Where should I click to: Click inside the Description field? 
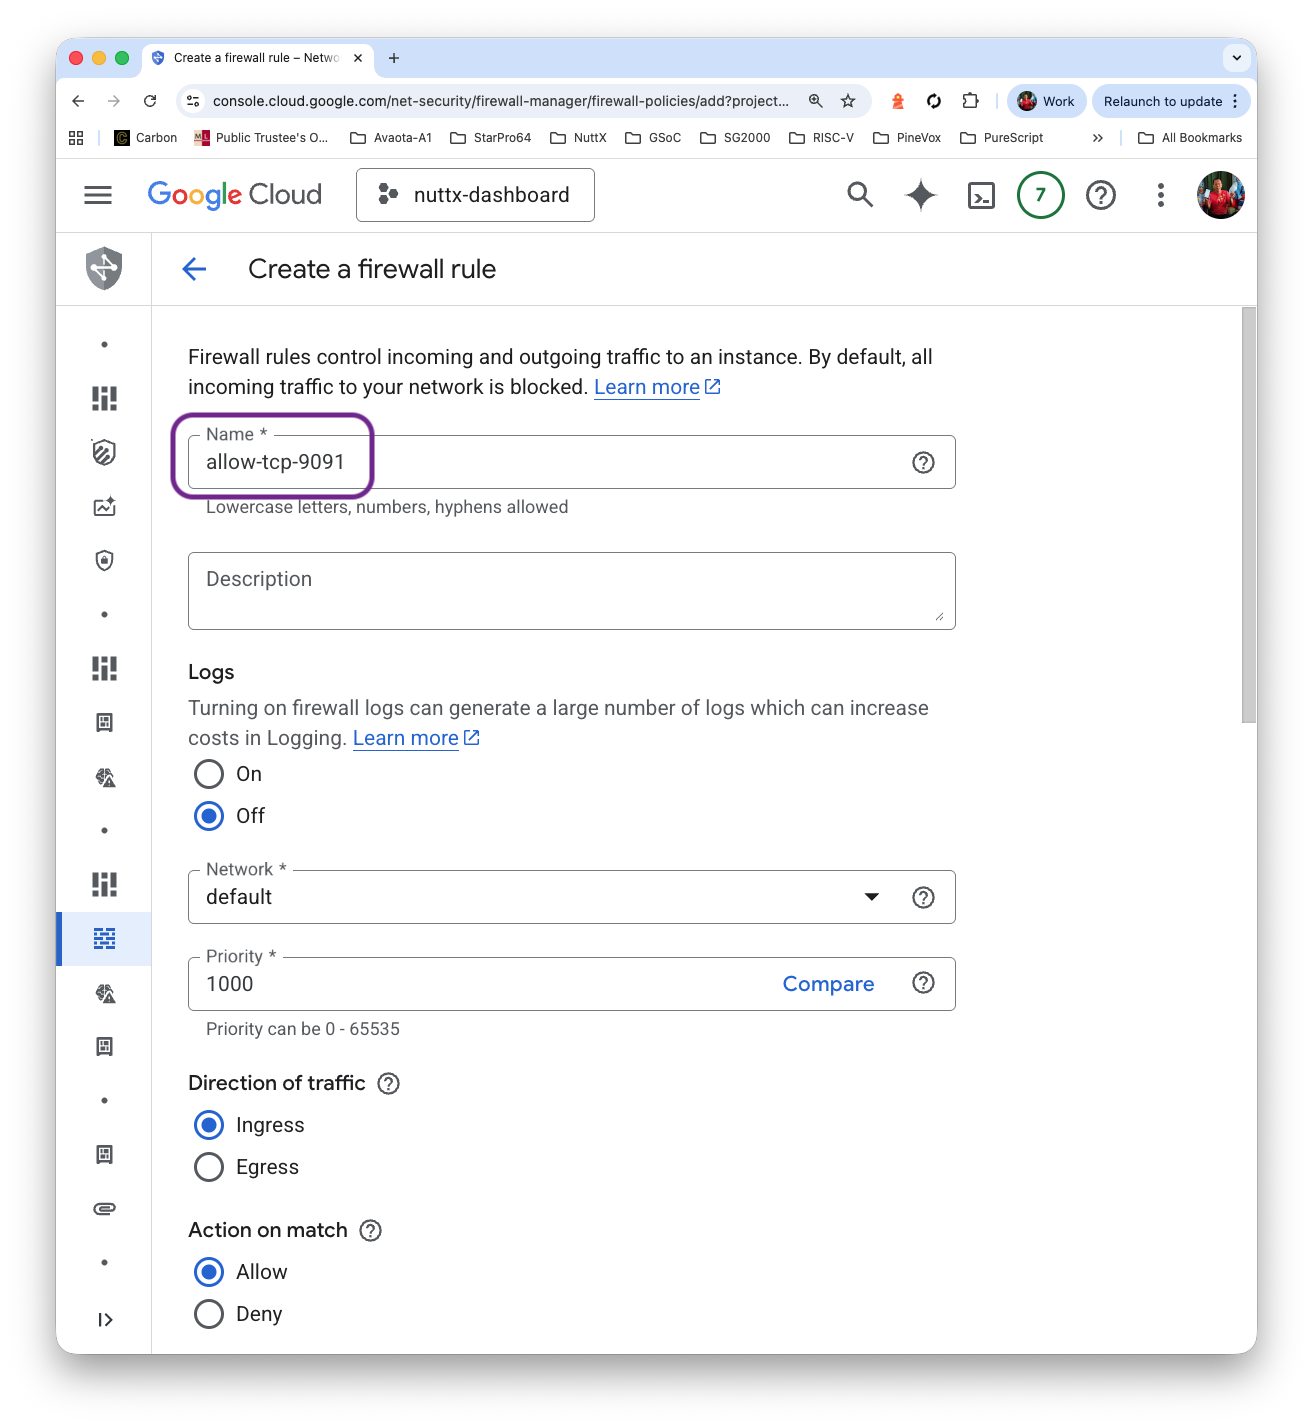point(571,590)
